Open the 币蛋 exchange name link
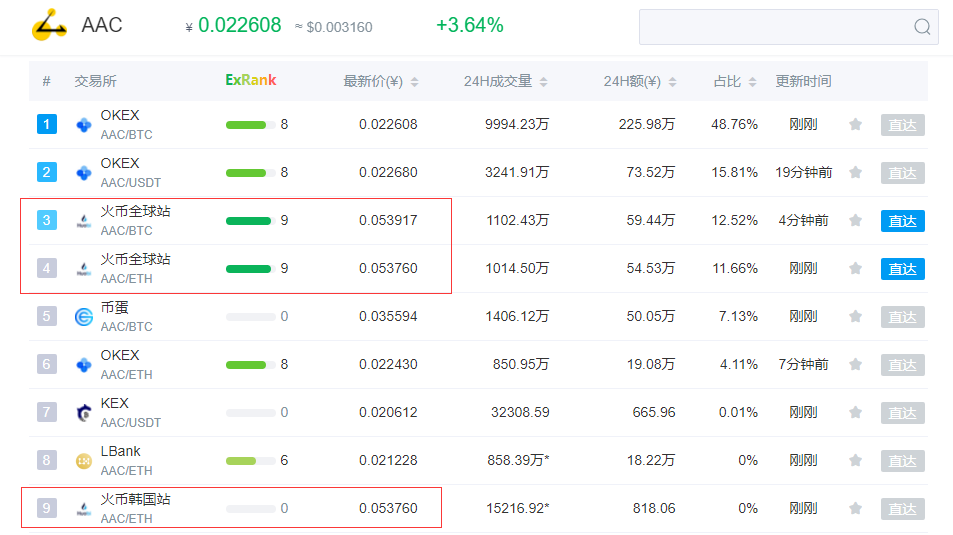This screenshot has width=953, height=535. [x=114, y=308]
